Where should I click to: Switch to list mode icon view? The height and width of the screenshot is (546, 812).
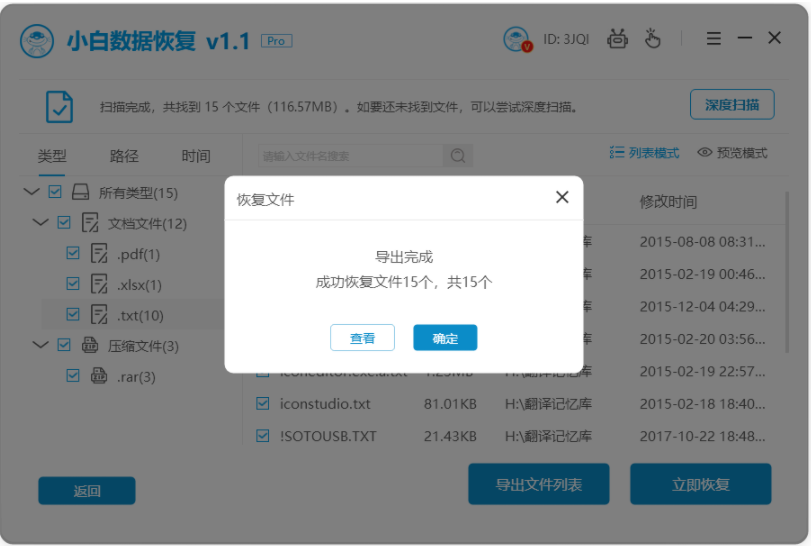coord(616,152)
